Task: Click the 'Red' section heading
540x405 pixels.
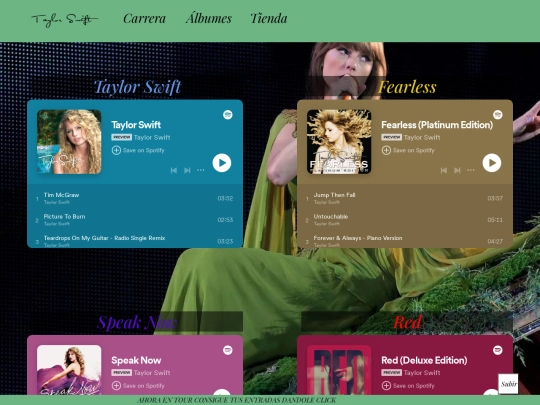Action: (407, 323)
